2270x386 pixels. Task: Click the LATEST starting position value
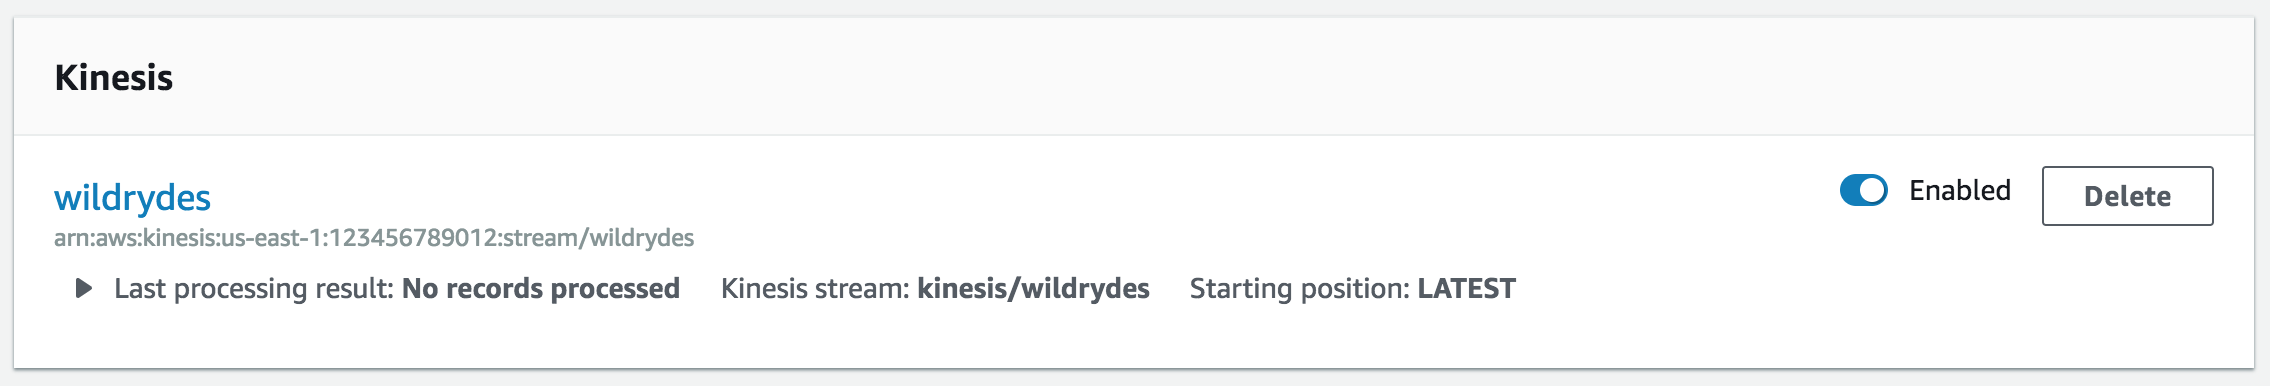click(1467, 288)
